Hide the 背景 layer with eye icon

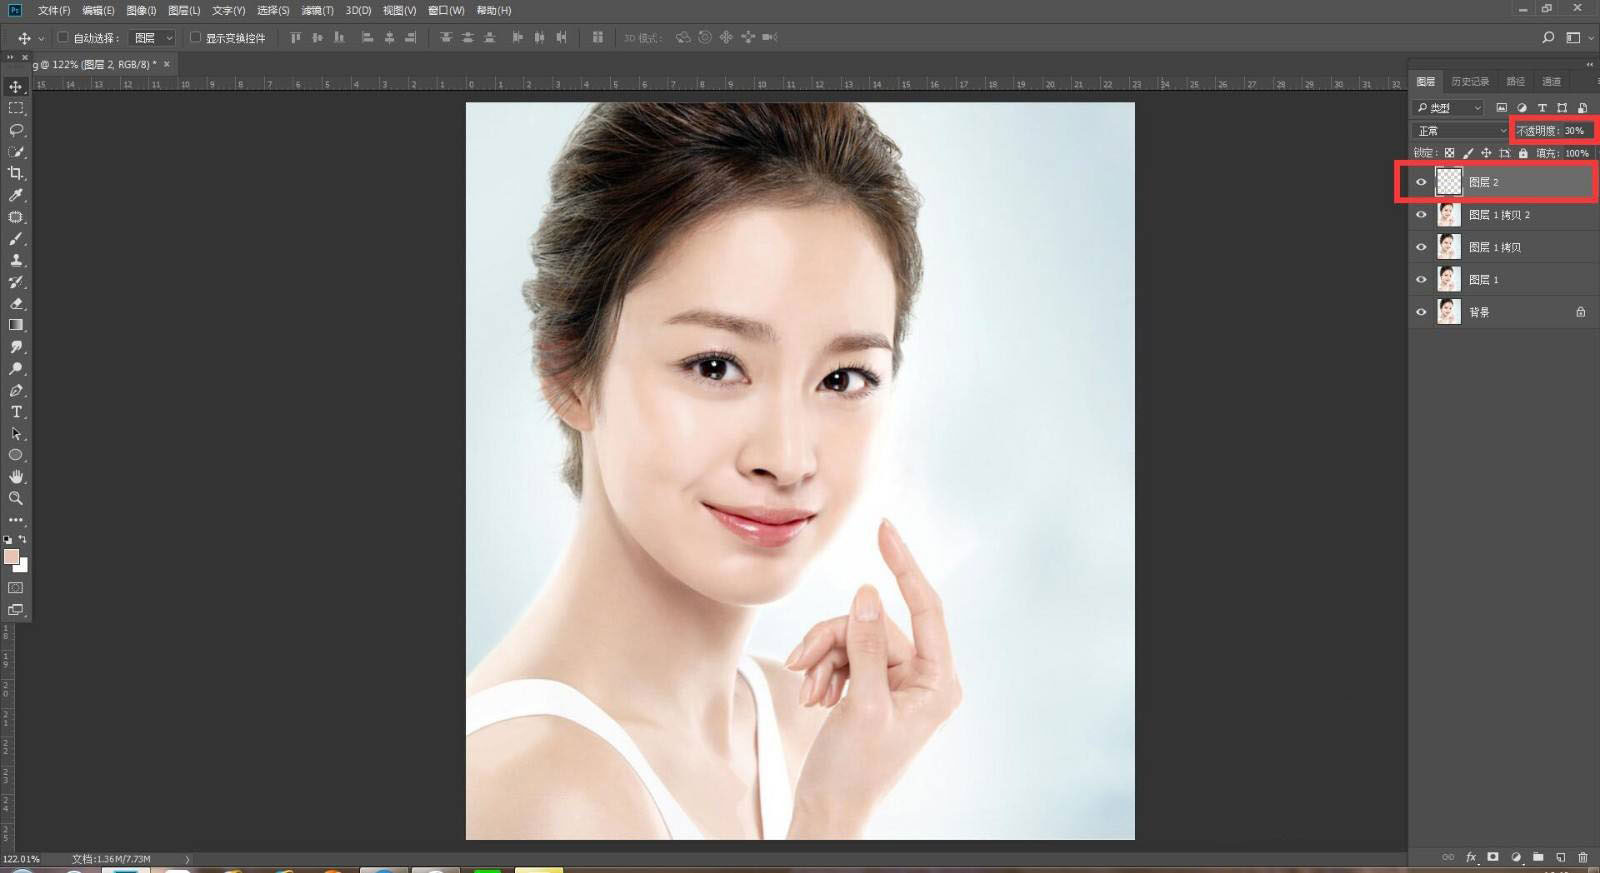point(1421,312)
